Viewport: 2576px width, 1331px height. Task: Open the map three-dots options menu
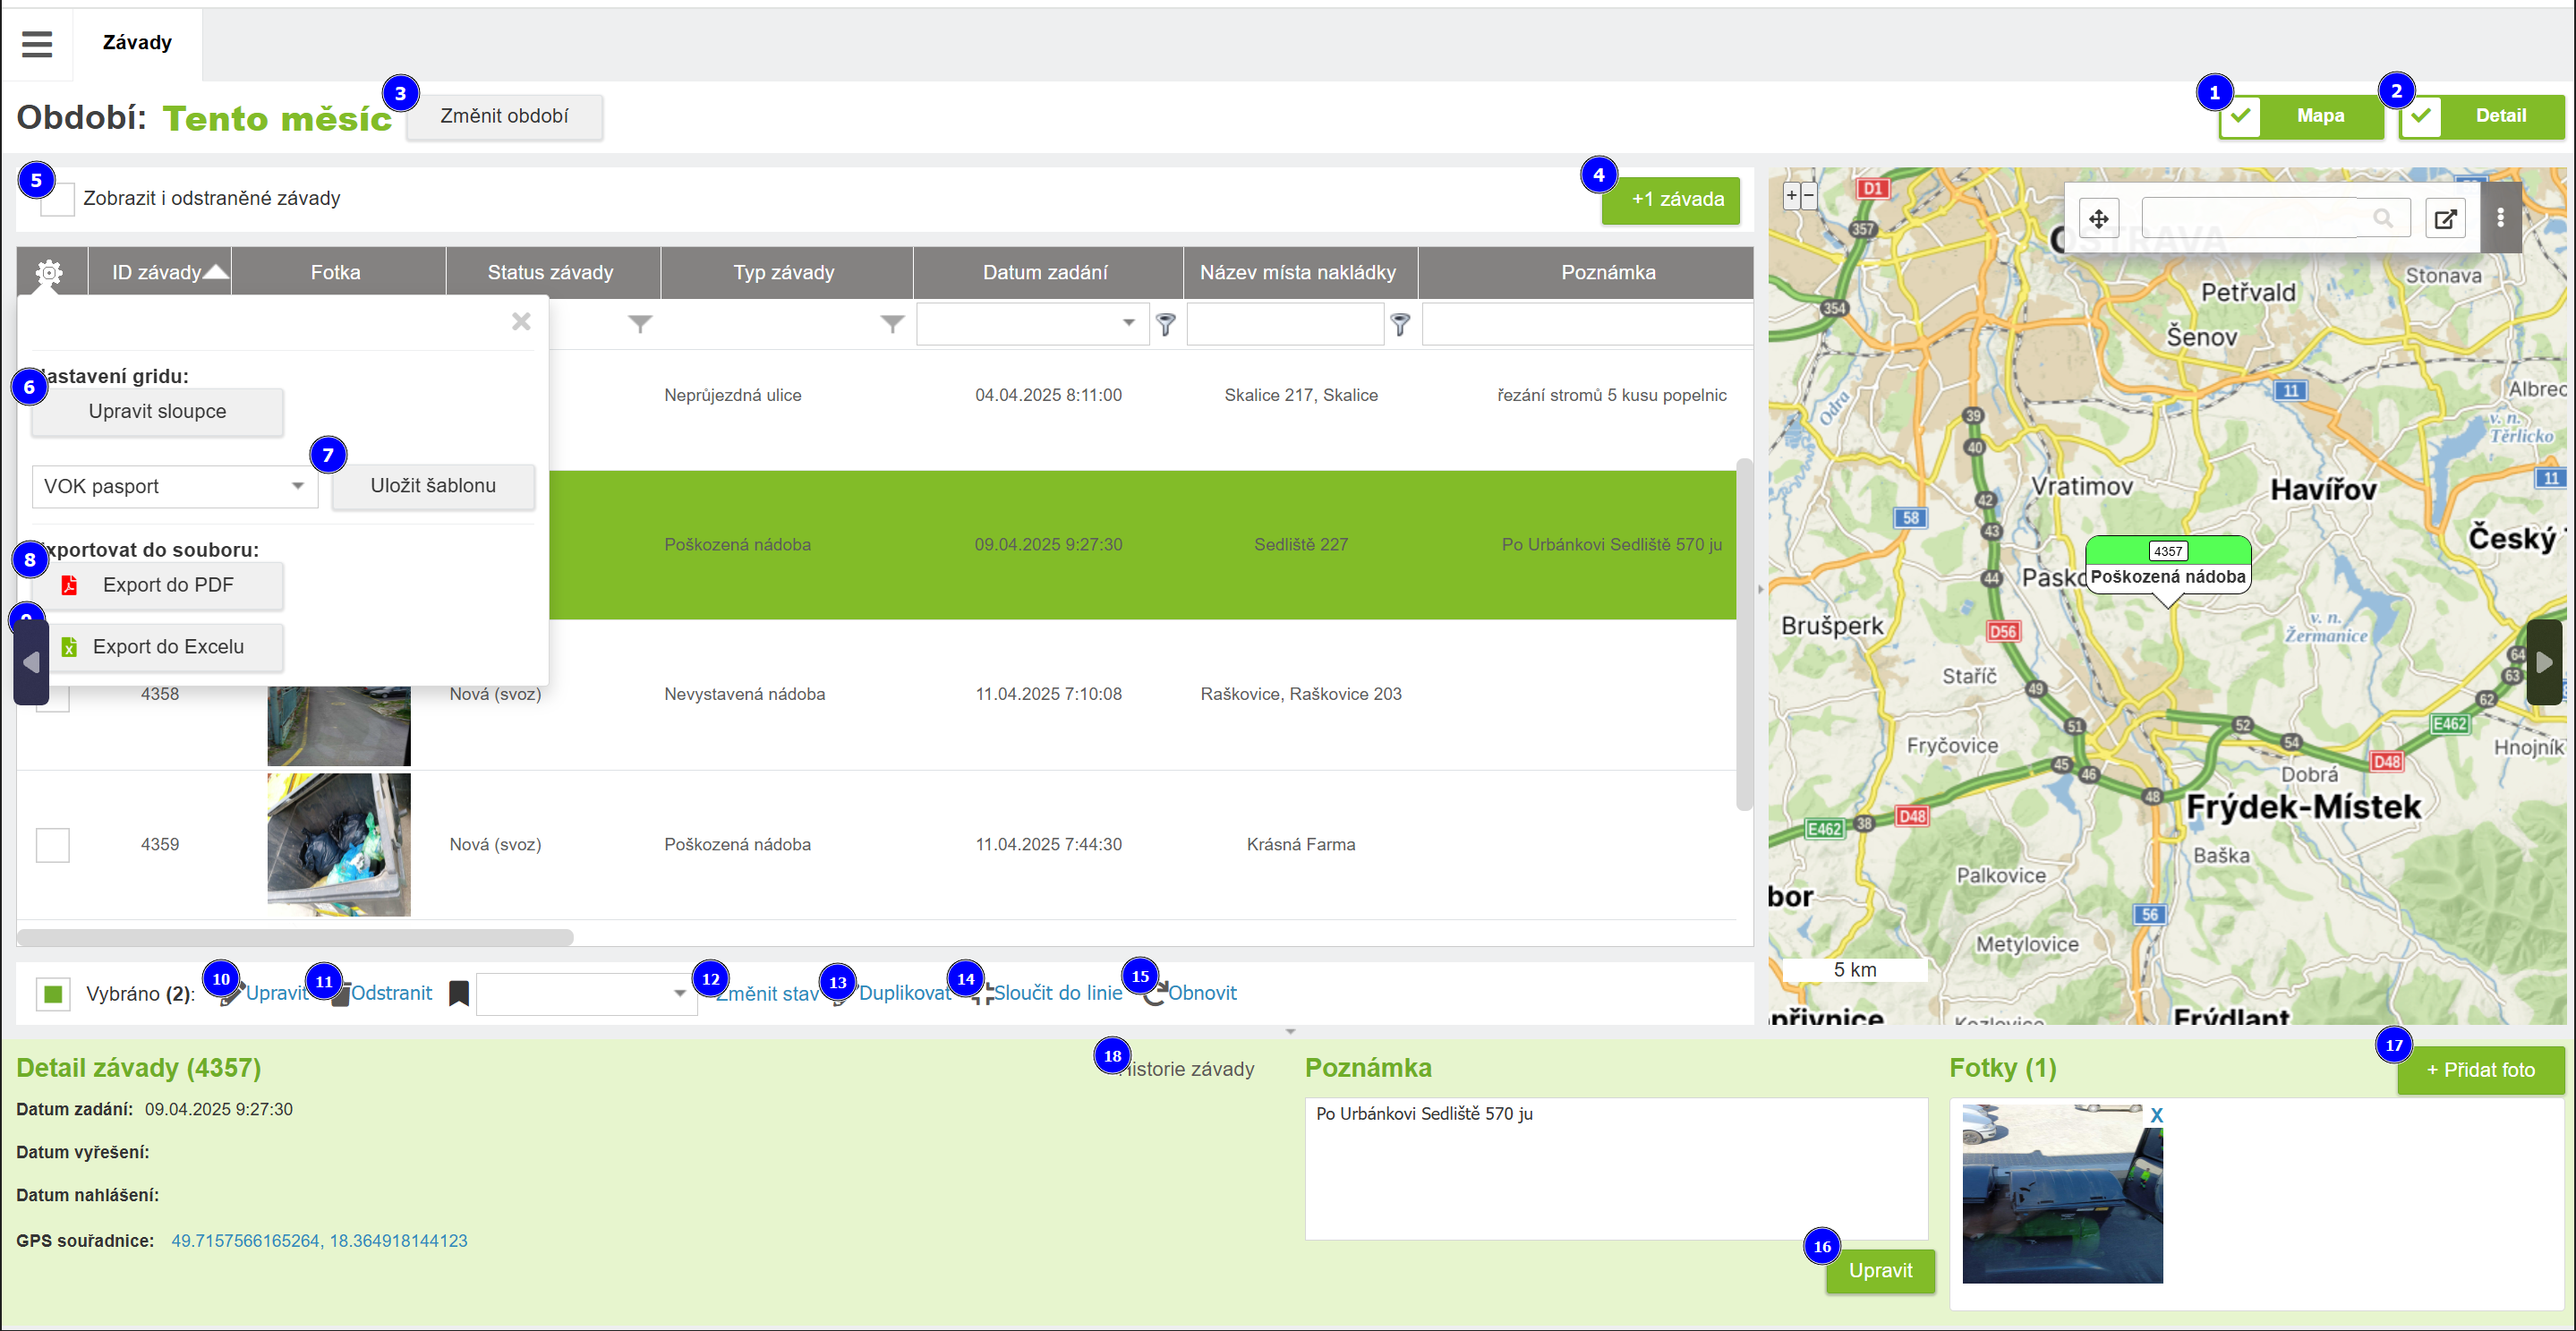click(x=2500, y=218)
